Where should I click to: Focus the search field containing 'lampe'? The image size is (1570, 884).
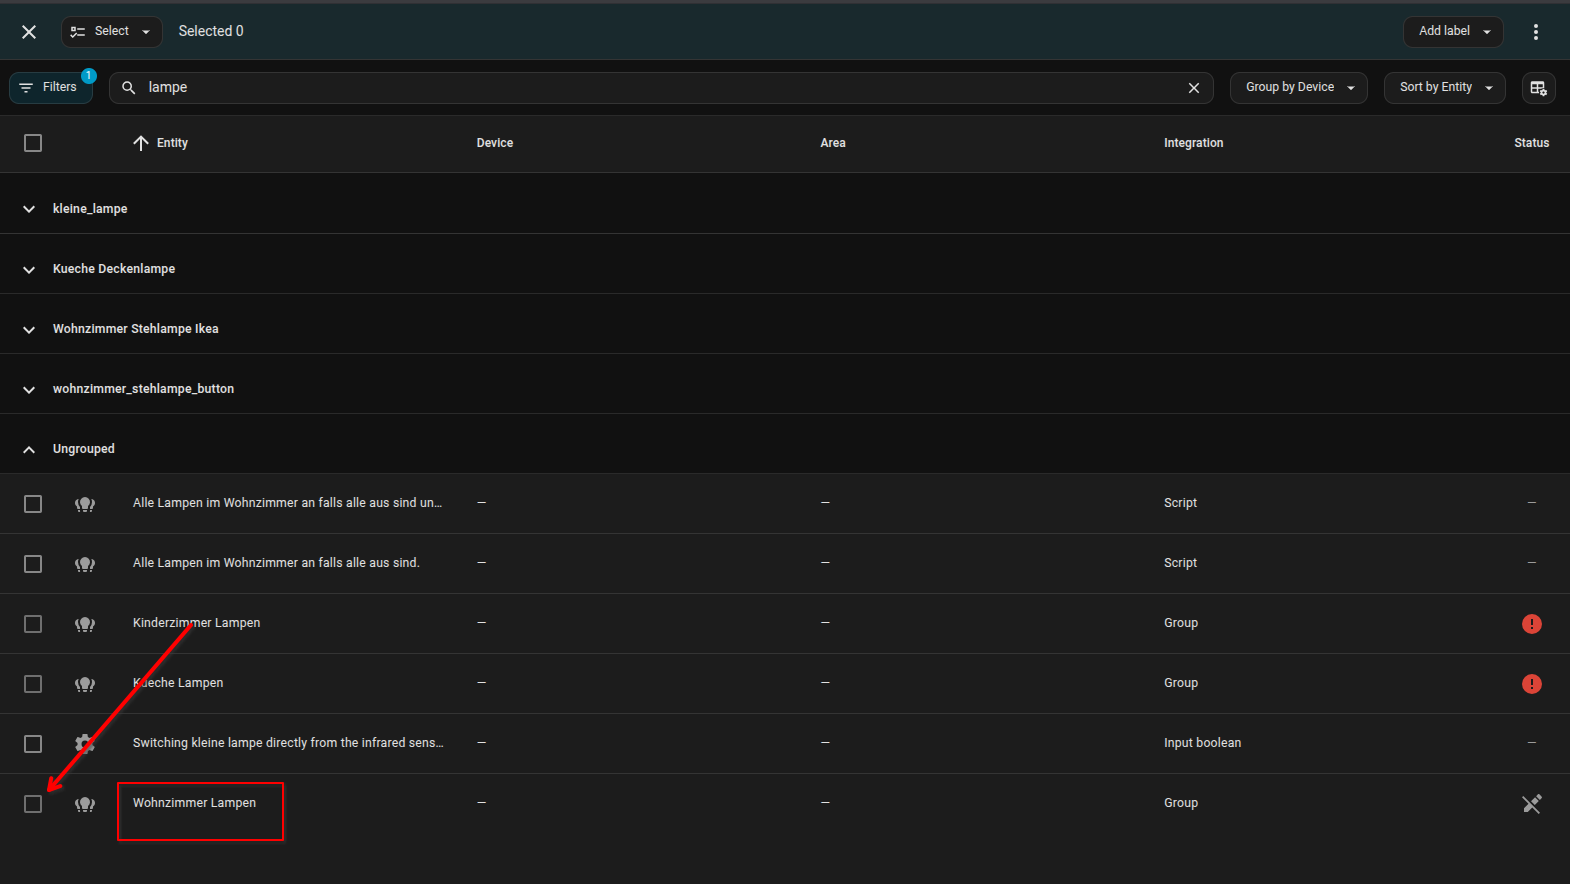click(660, 88)
